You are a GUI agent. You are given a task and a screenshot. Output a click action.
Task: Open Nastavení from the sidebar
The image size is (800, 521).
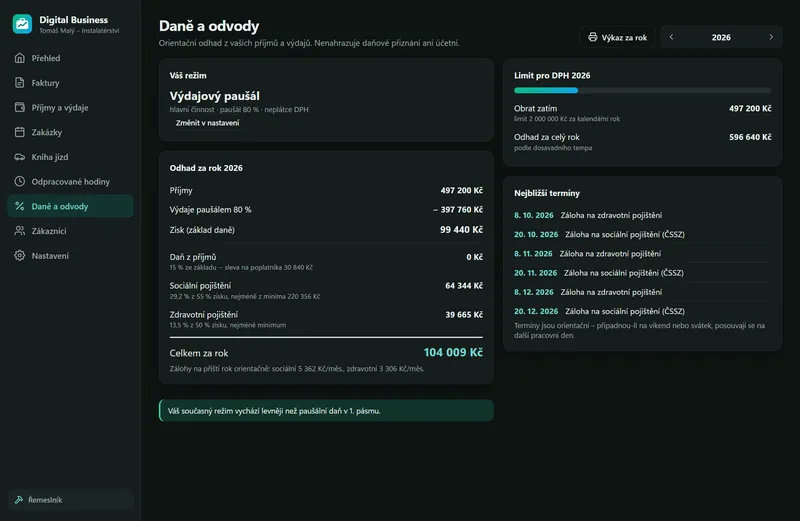tap(70, 255)
